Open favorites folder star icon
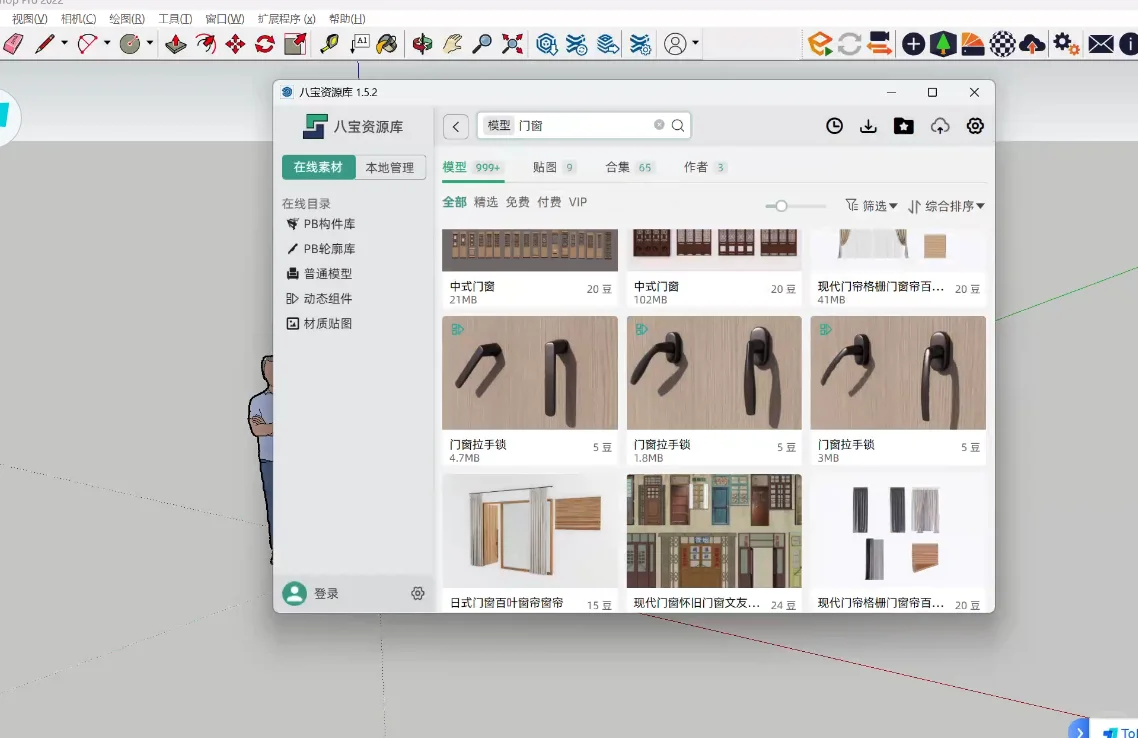The image size is (1138, 738). [x=904, y=126]
